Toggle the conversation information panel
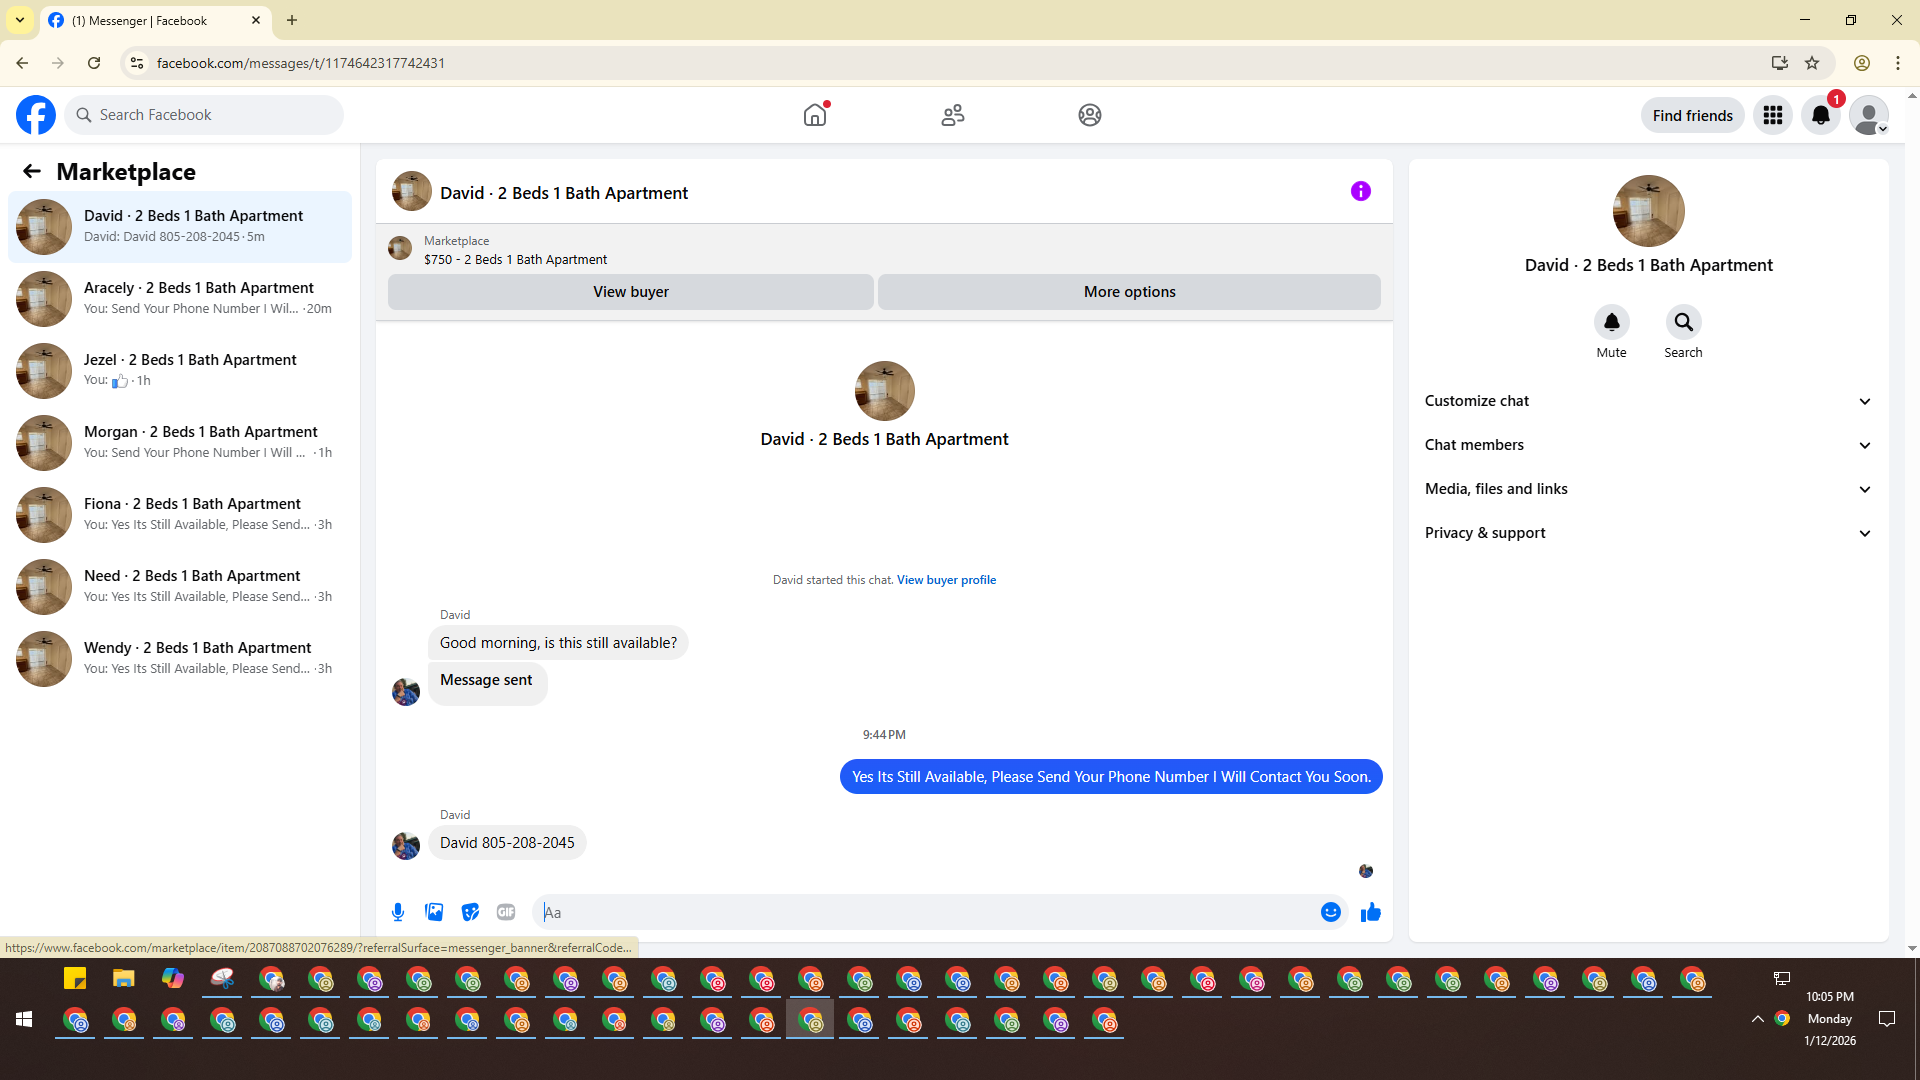This screenshot has width=1920, height=1080. 1361,191
